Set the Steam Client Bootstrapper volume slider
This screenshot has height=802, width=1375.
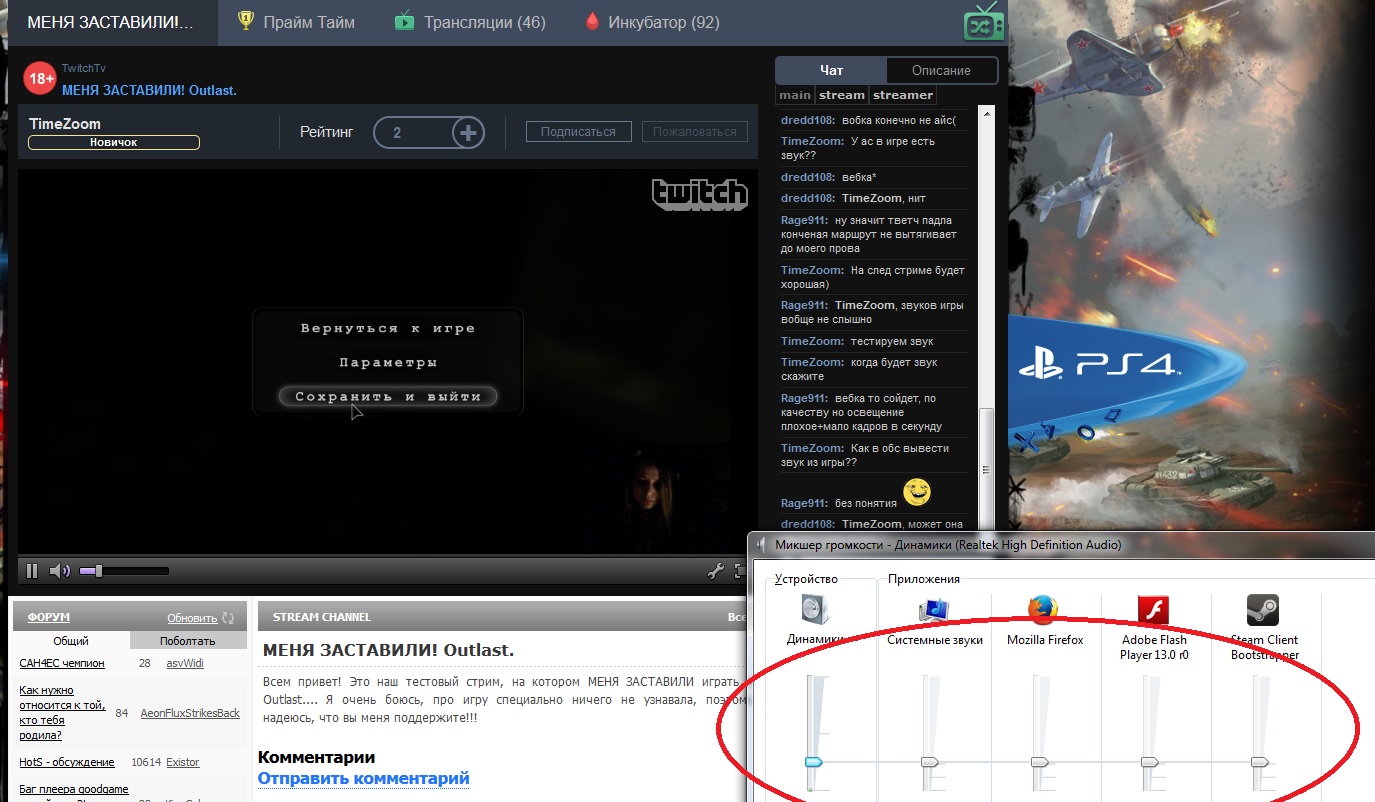[x=1260, y=762]
